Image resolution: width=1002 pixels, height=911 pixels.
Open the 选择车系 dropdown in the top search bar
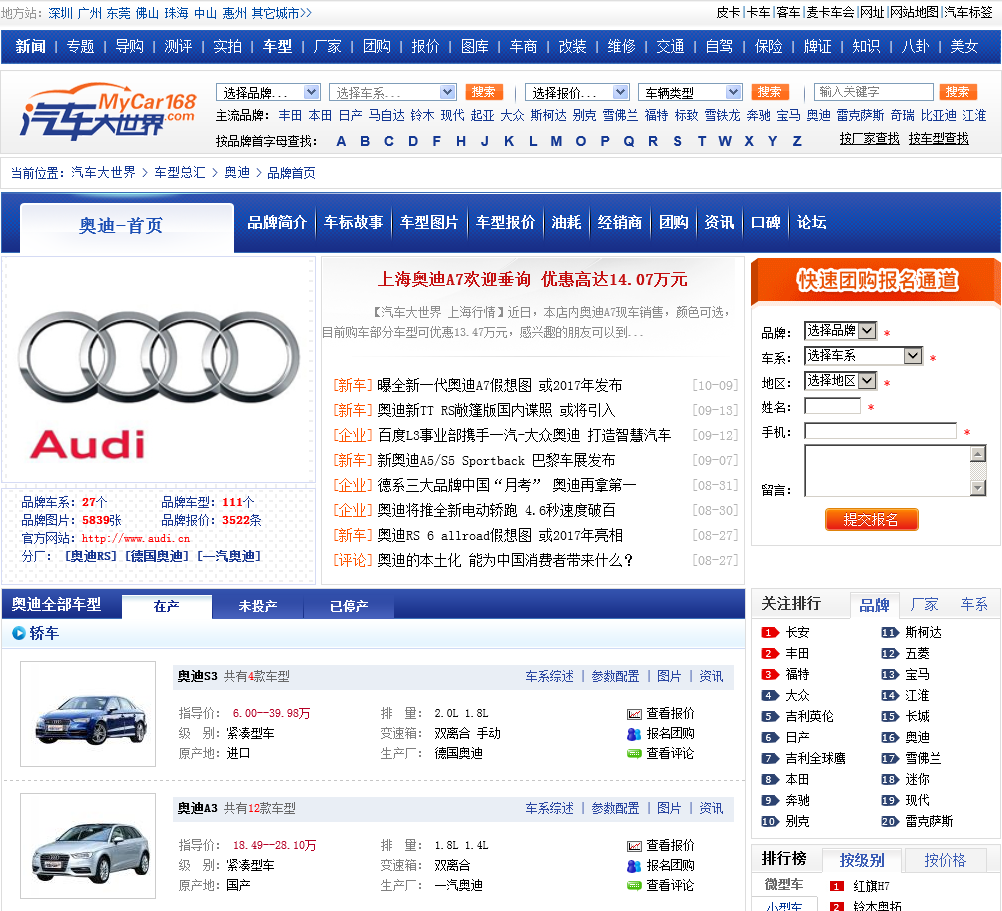click(392, 93)
